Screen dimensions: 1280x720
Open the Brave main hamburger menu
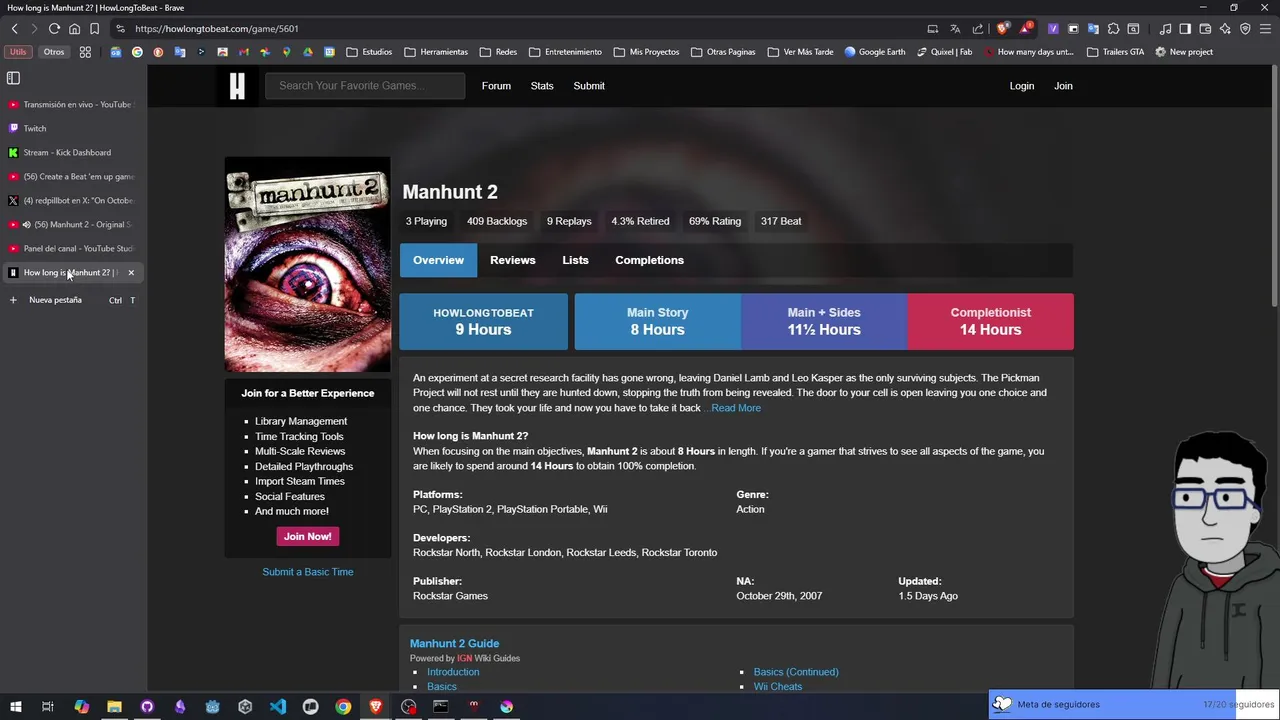1265,29
